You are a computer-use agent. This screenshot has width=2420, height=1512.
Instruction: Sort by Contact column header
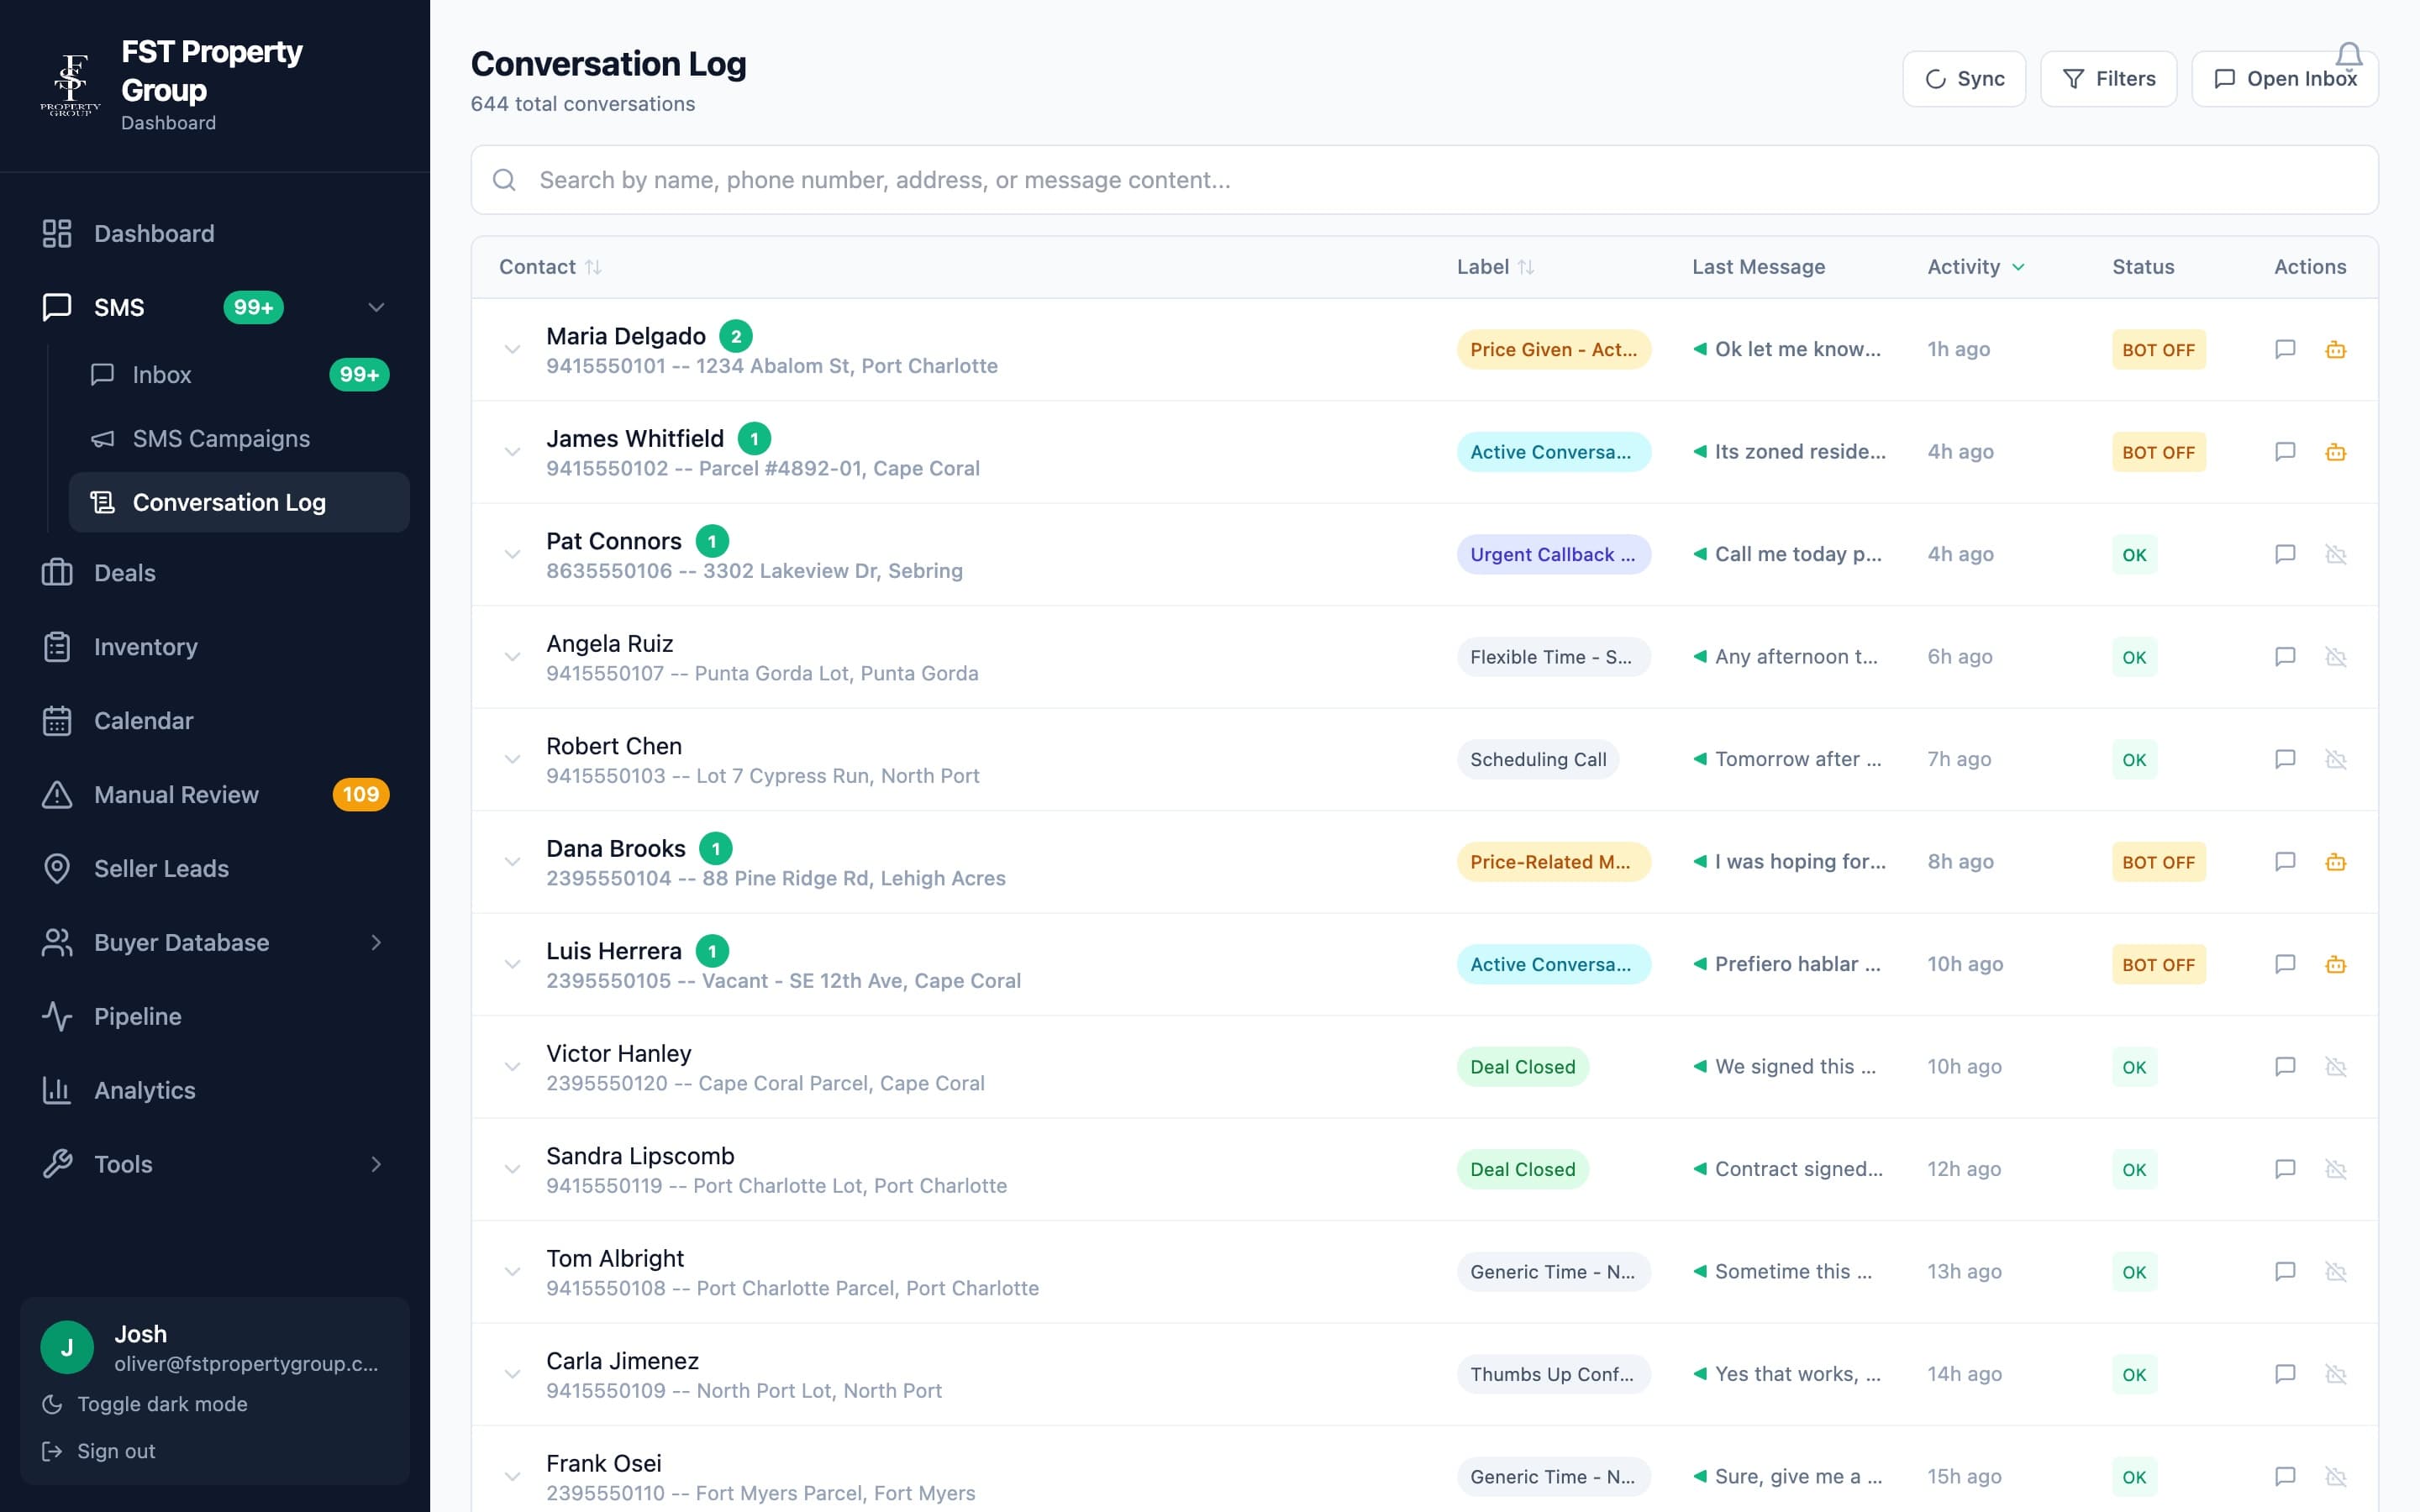tap(550, 267)
